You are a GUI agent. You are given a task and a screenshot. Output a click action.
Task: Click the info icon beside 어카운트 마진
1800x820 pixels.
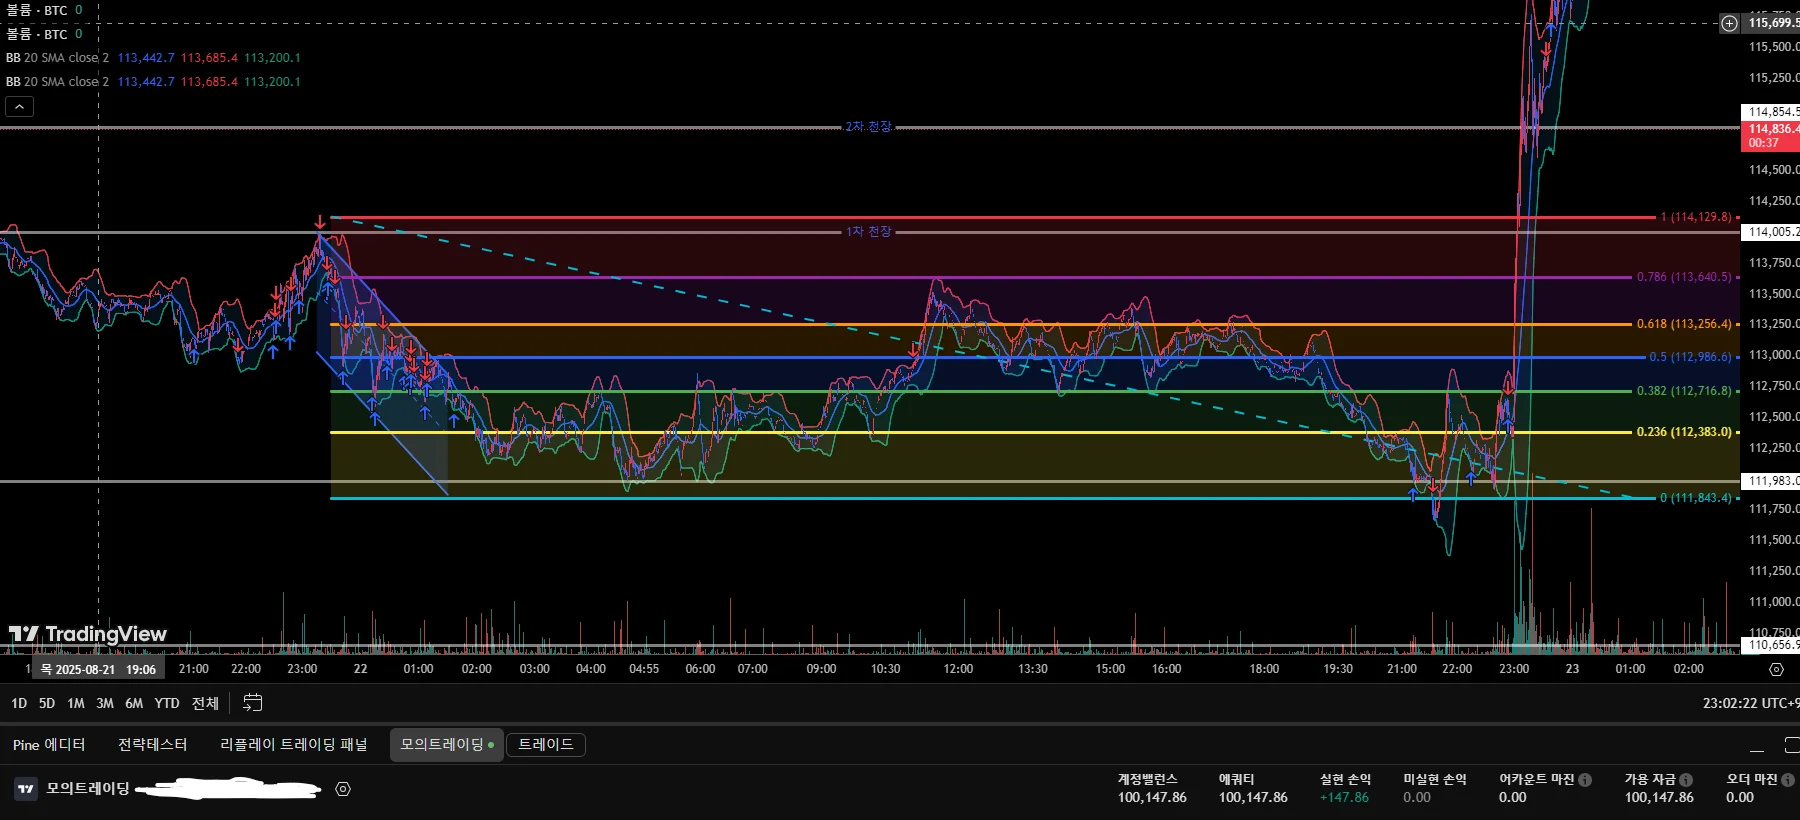(1585, 780)
